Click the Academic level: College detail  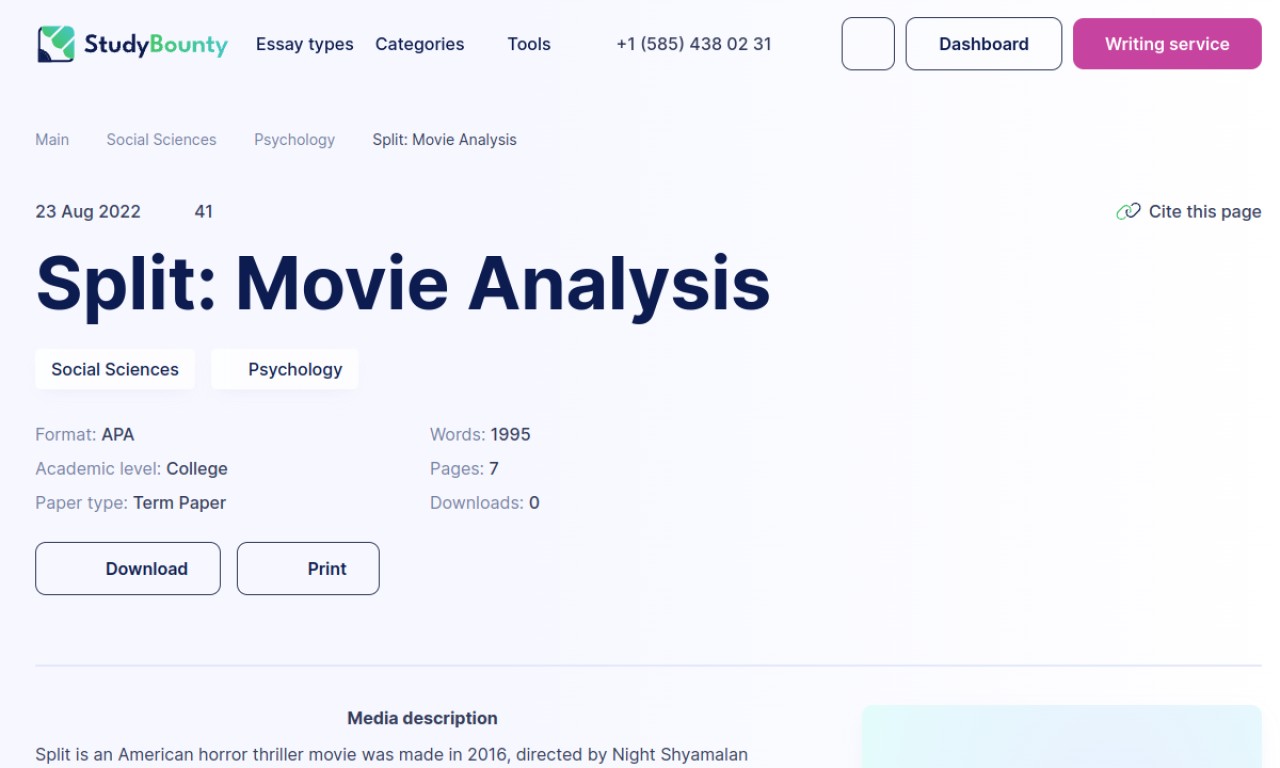pyautogui.click(x=131, y=469)
